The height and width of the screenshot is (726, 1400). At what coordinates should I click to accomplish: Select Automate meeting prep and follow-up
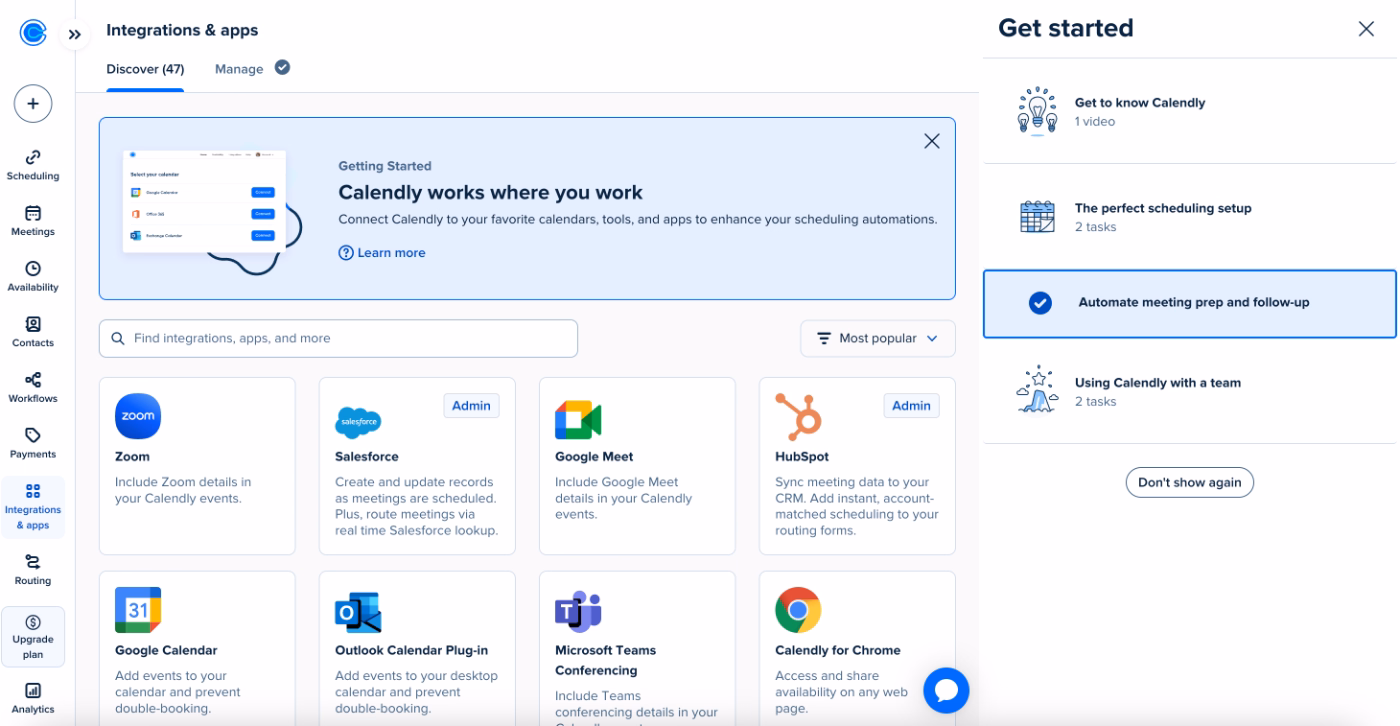coord(1189,303)
